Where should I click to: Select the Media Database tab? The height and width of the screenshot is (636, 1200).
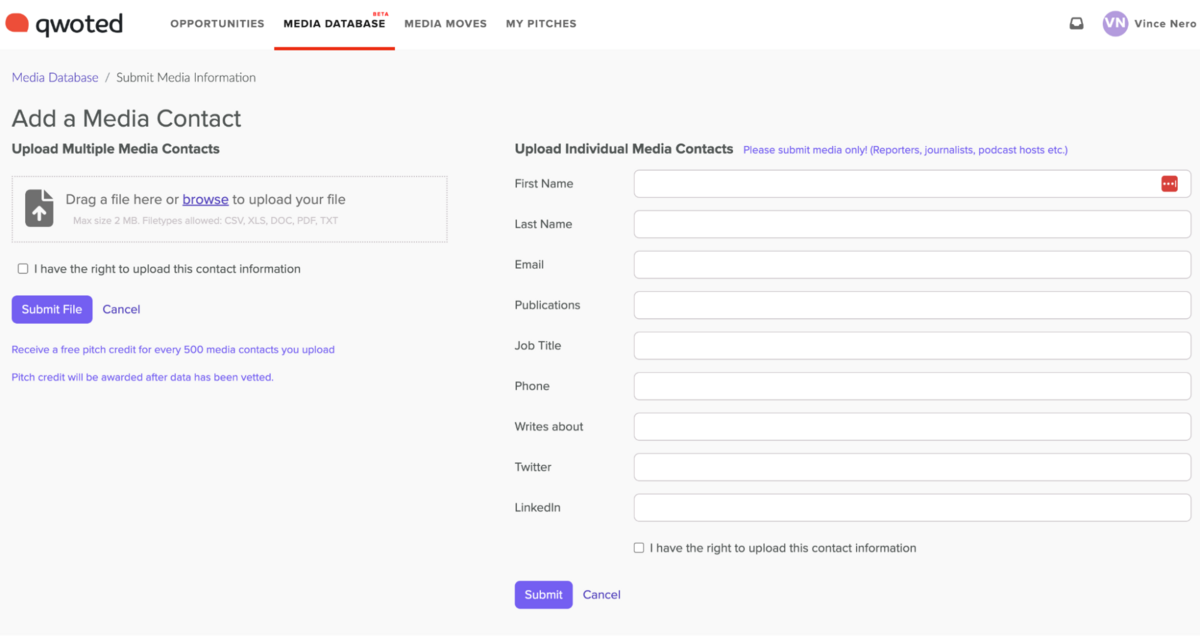click(x=334, y=24)
